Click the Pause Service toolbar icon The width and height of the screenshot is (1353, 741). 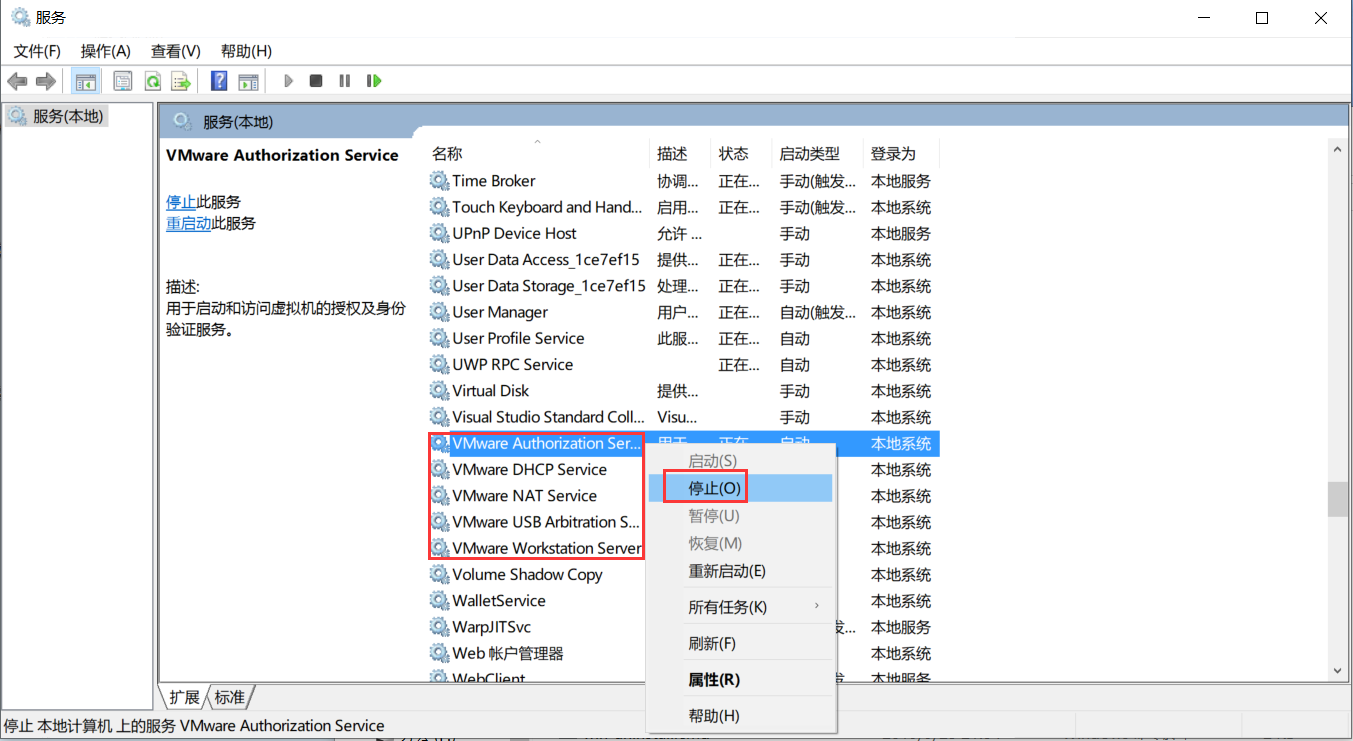(345, 81)
